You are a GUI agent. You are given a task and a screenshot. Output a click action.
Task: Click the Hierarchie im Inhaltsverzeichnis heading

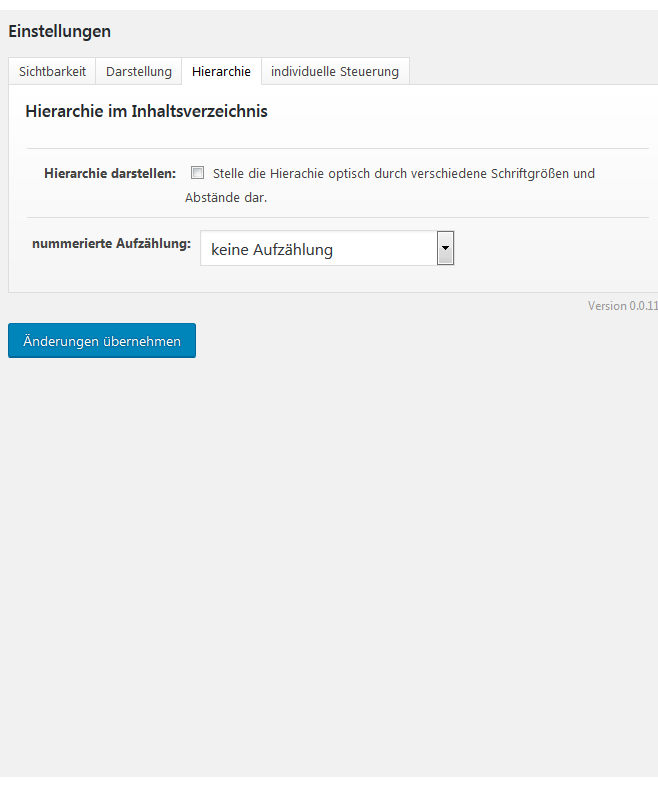click(x=147, y=111)
